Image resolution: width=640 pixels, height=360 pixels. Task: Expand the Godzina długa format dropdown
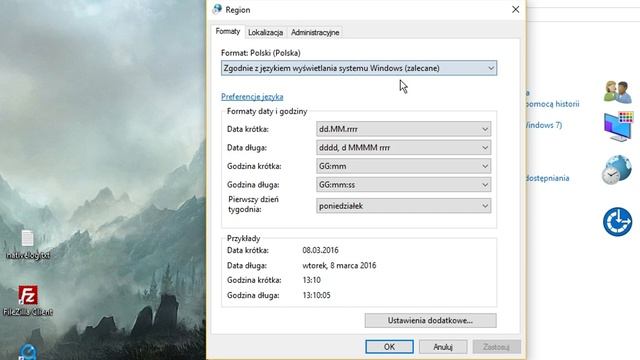point(403,185)
